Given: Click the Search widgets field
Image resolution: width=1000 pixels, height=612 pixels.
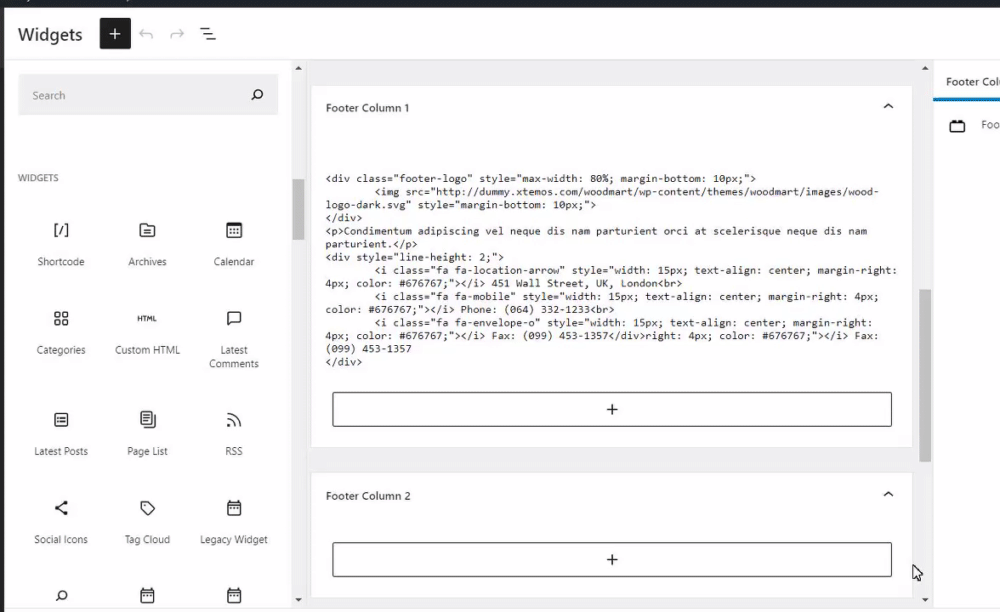Looking at the screenshot, I should [148, 95].
